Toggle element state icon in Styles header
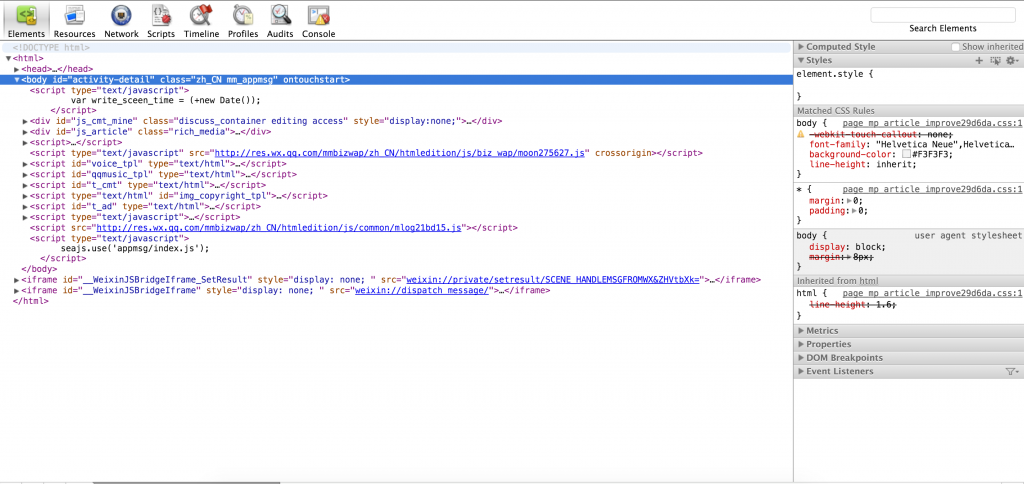1024x484 pixels. (995, 60)
